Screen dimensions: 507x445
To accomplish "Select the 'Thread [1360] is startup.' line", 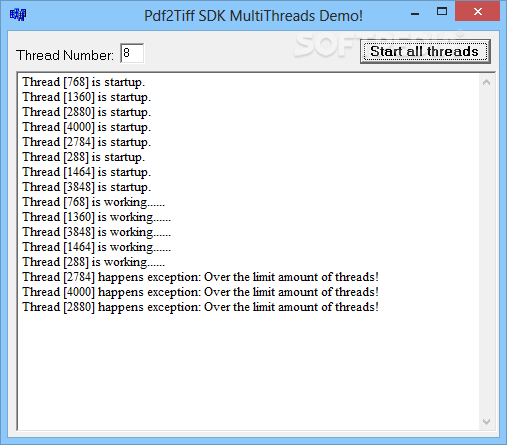I will coord(87,97).
